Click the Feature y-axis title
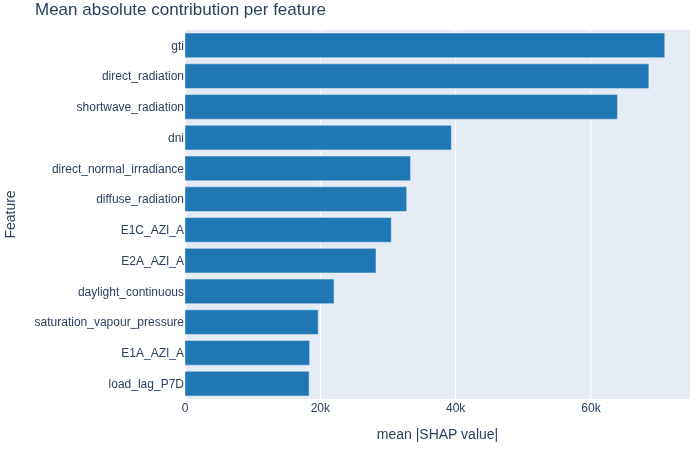The image size is (700, 450). (10, 214)
